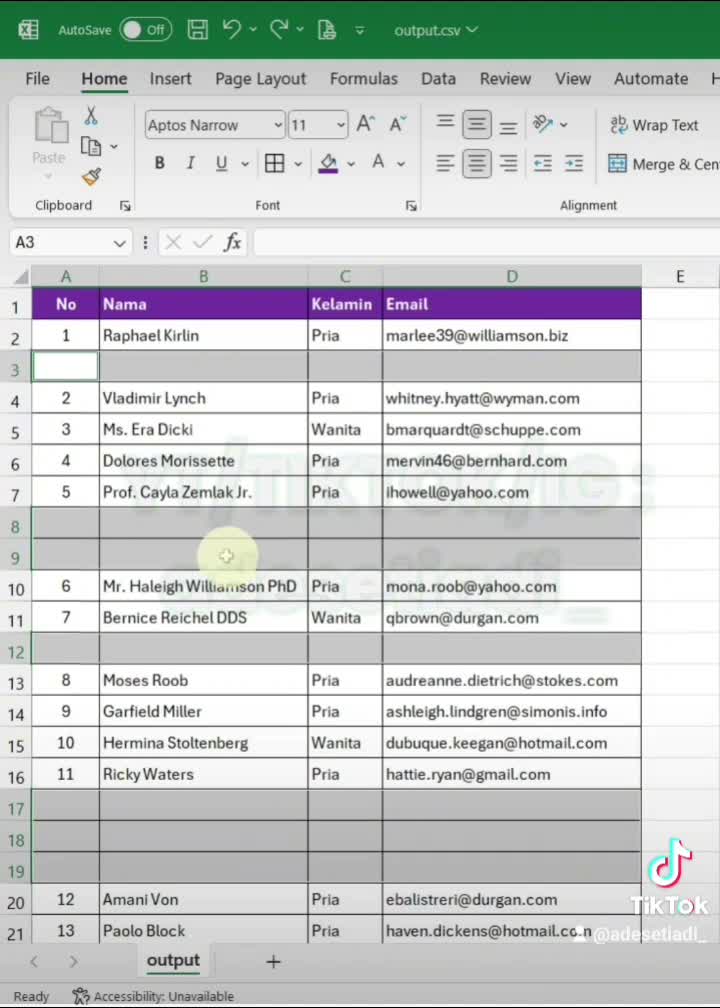
Task: Select the Home ribbon tab
Action: (x=104, y=78)
